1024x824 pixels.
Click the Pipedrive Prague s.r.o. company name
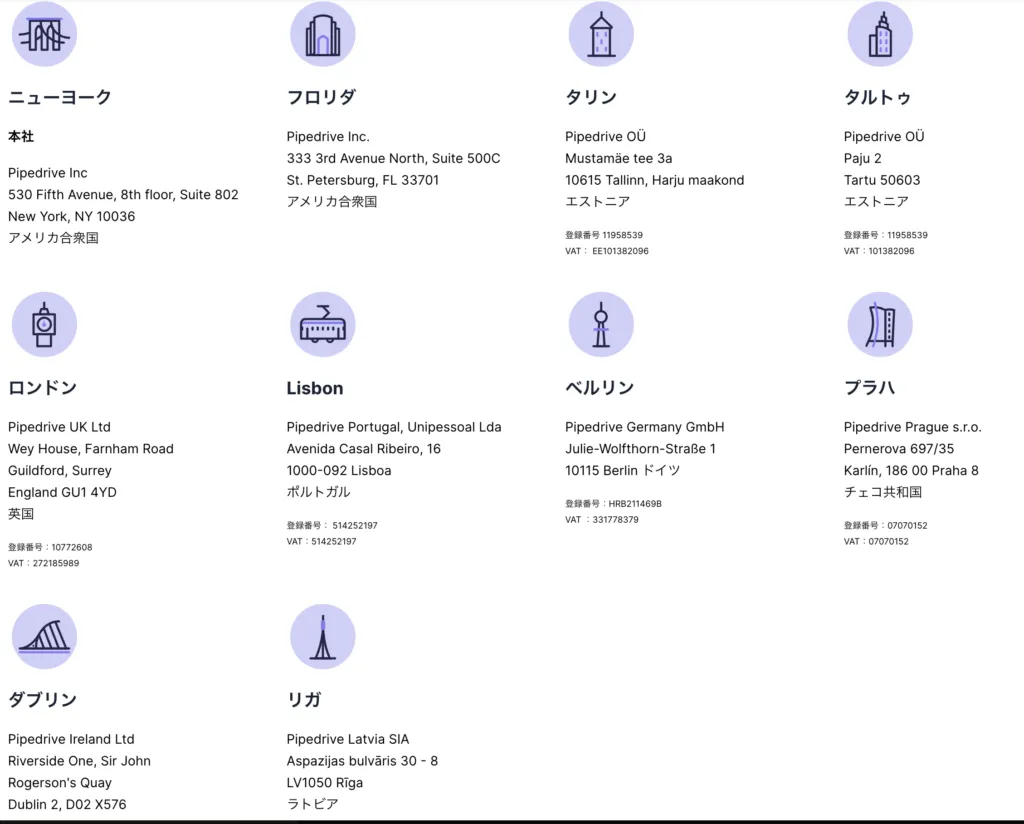(x=912, y=427)
